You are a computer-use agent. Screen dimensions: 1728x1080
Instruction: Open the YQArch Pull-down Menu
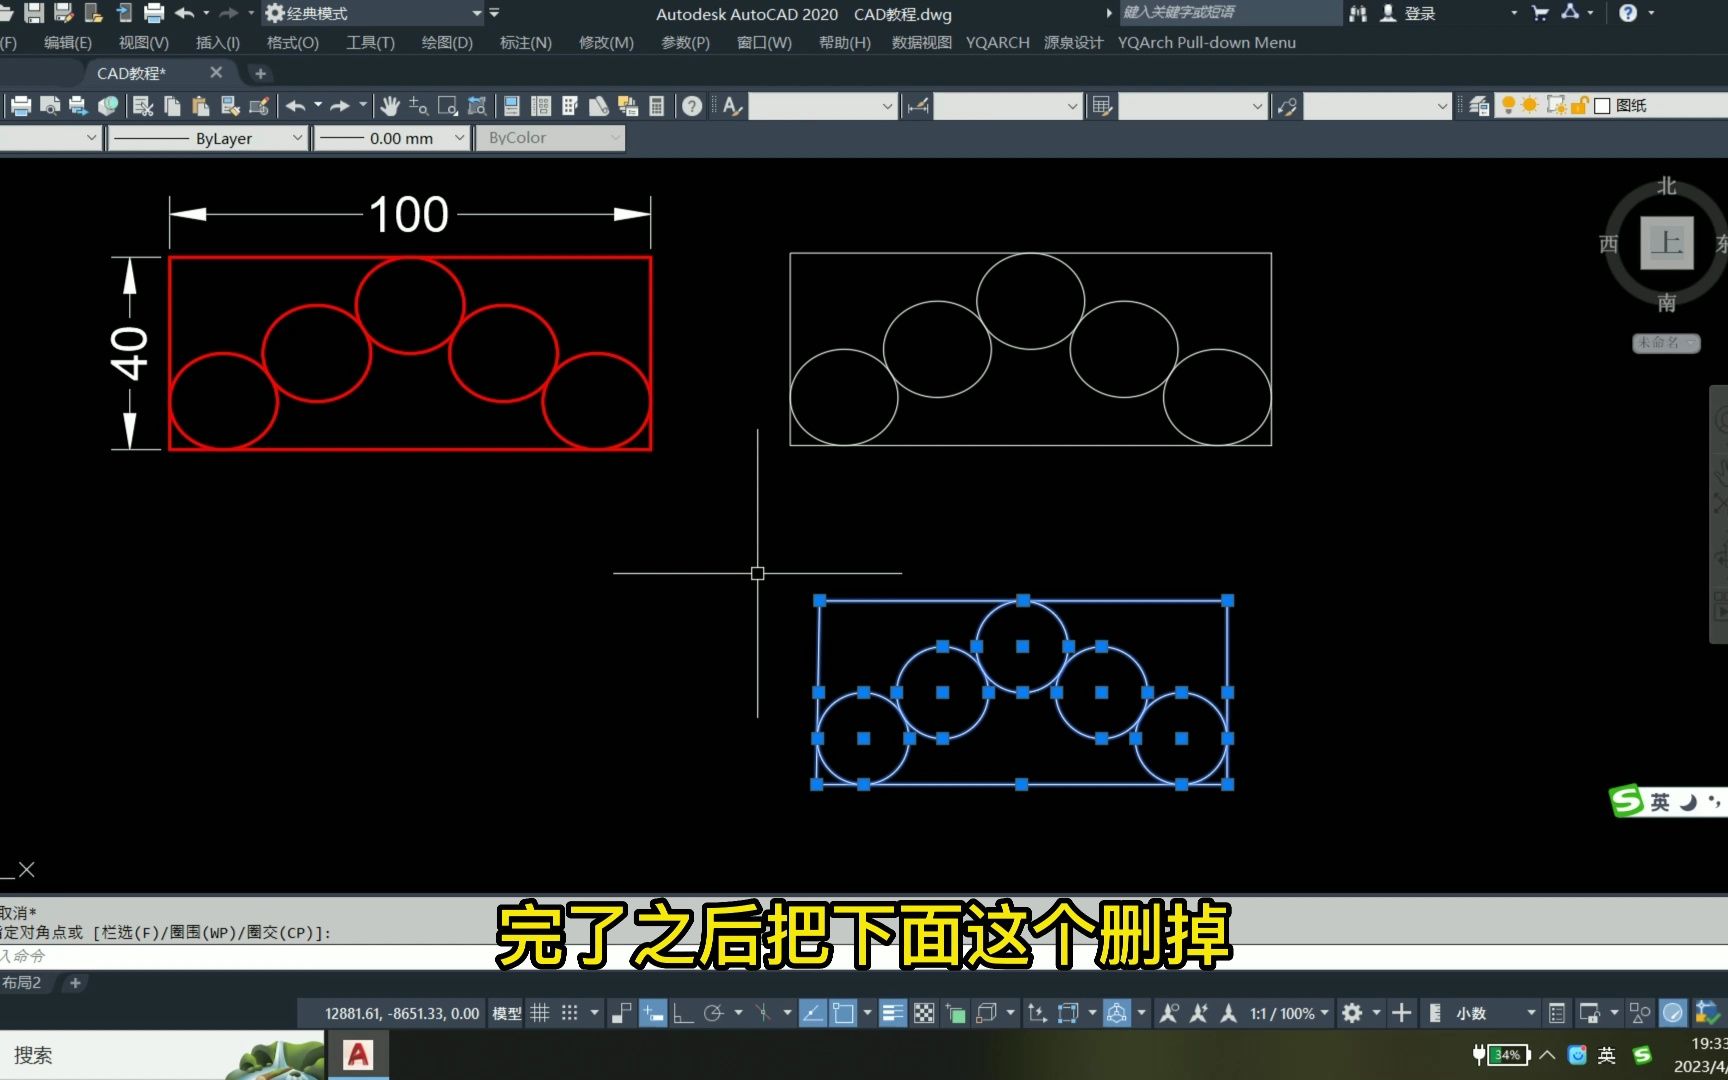coord(1206,42)
